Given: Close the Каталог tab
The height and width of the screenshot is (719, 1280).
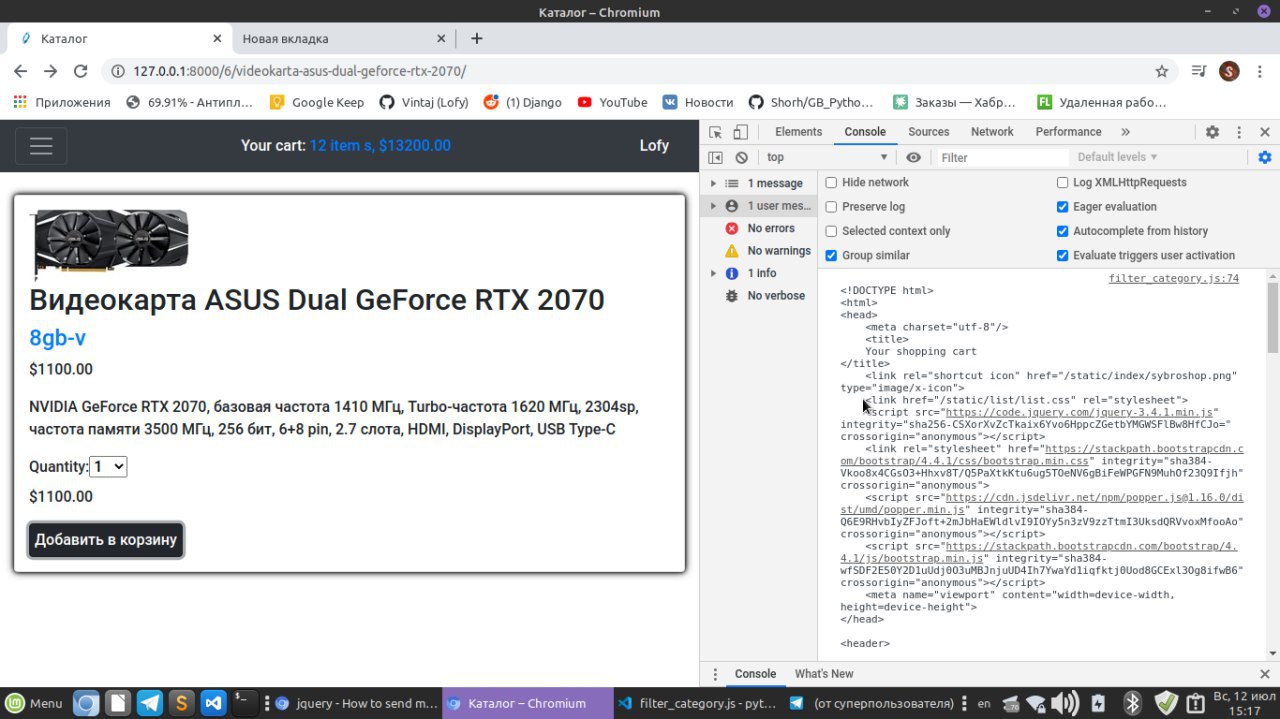Looking at the screenshot, I should [218, 39].
